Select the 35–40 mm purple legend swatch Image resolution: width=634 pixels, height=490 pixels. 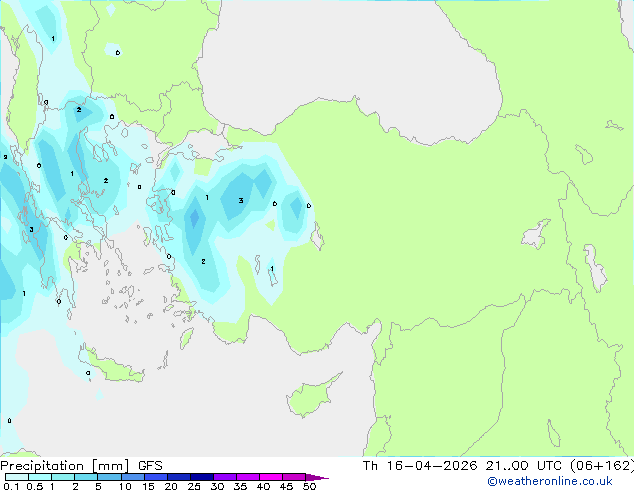click(248, 477)
